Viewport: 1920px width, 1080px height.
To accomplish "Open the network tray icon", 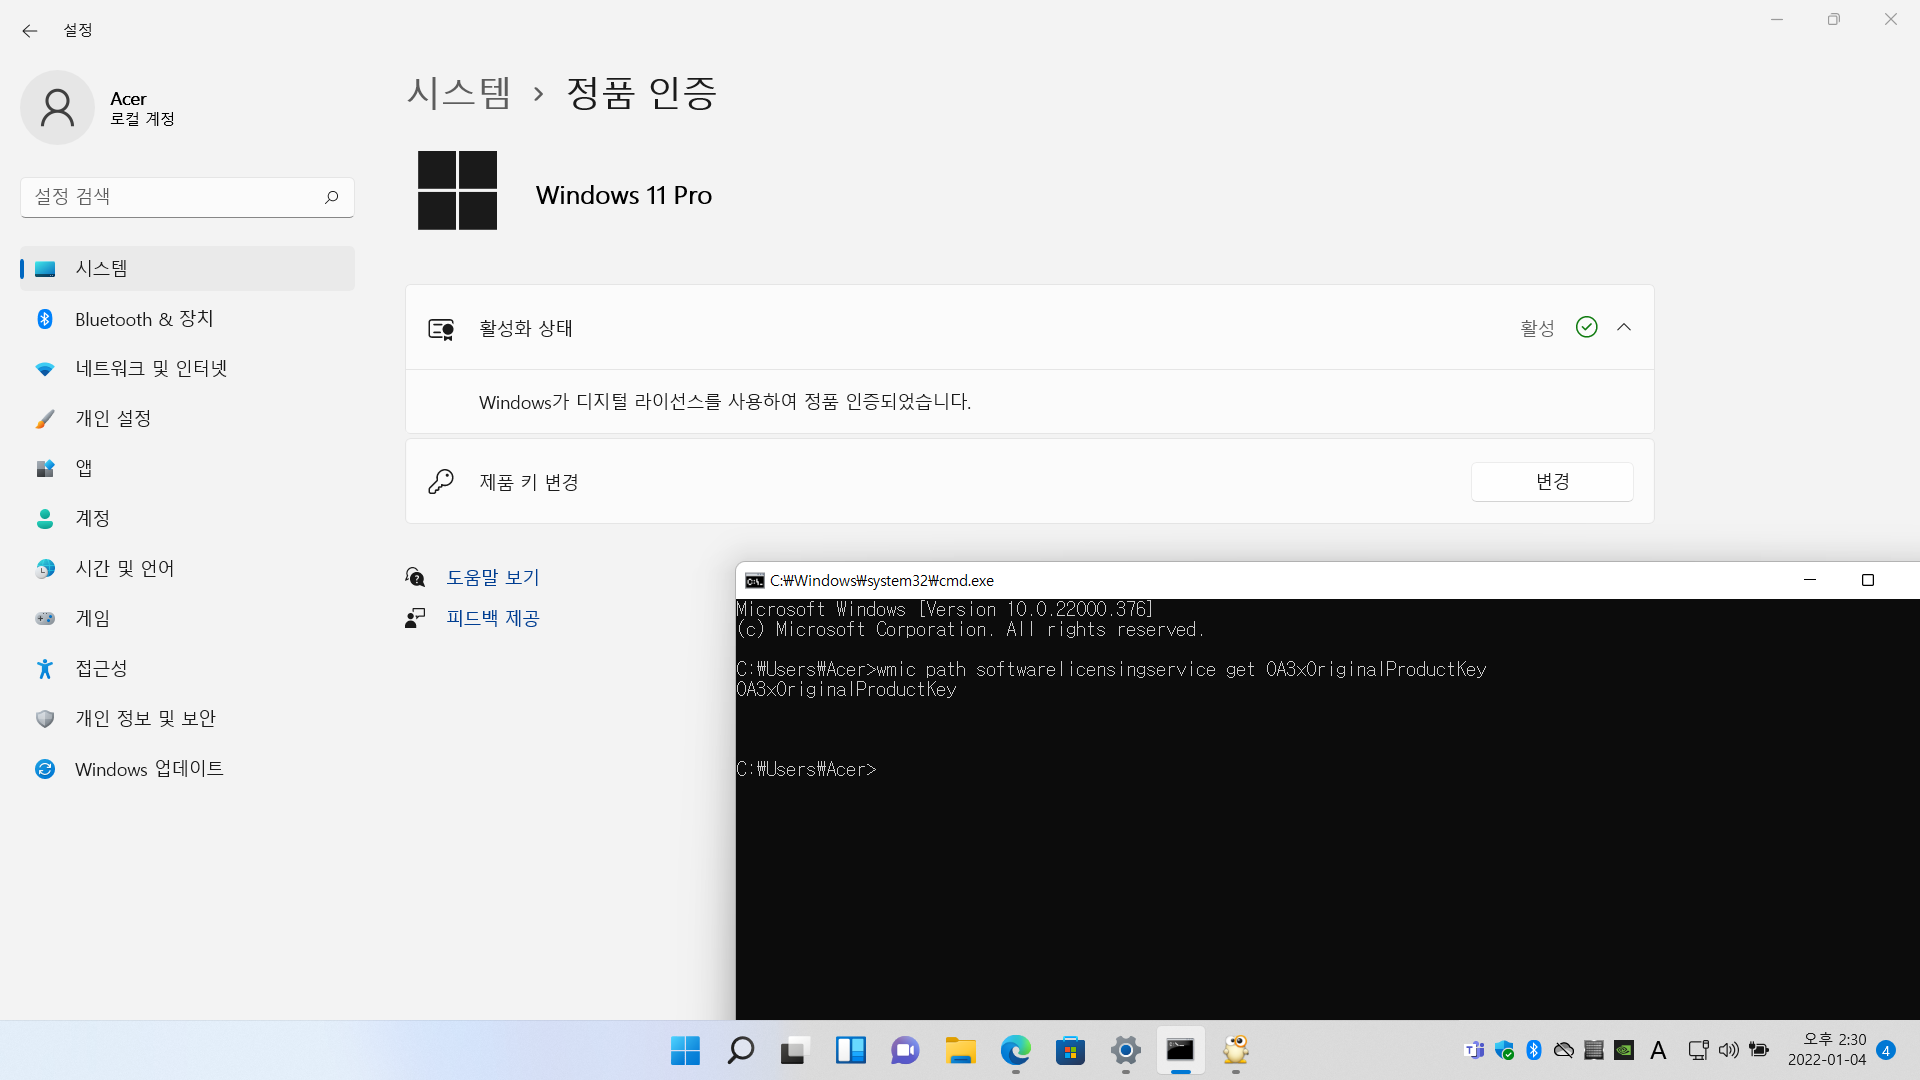I will (x=1698, y=1050).
